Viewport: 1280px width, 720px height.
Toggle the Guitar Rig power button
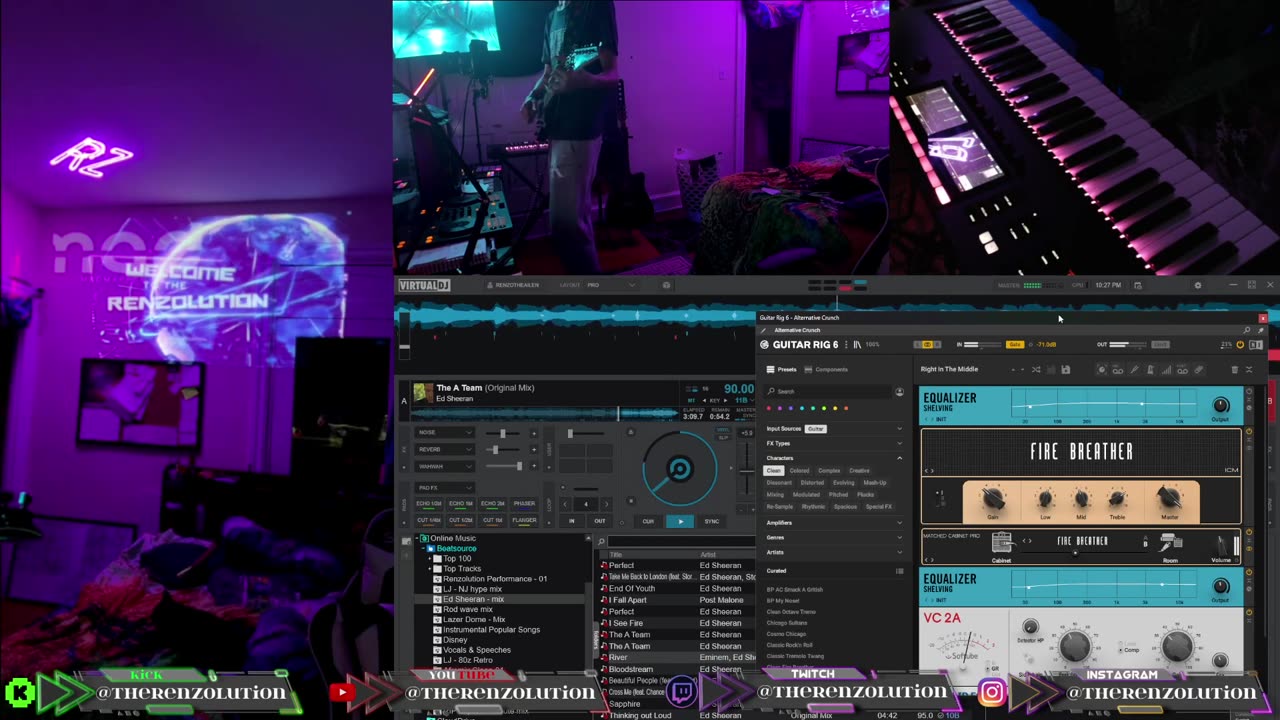pyautogui.click(x=1240, y=345)
